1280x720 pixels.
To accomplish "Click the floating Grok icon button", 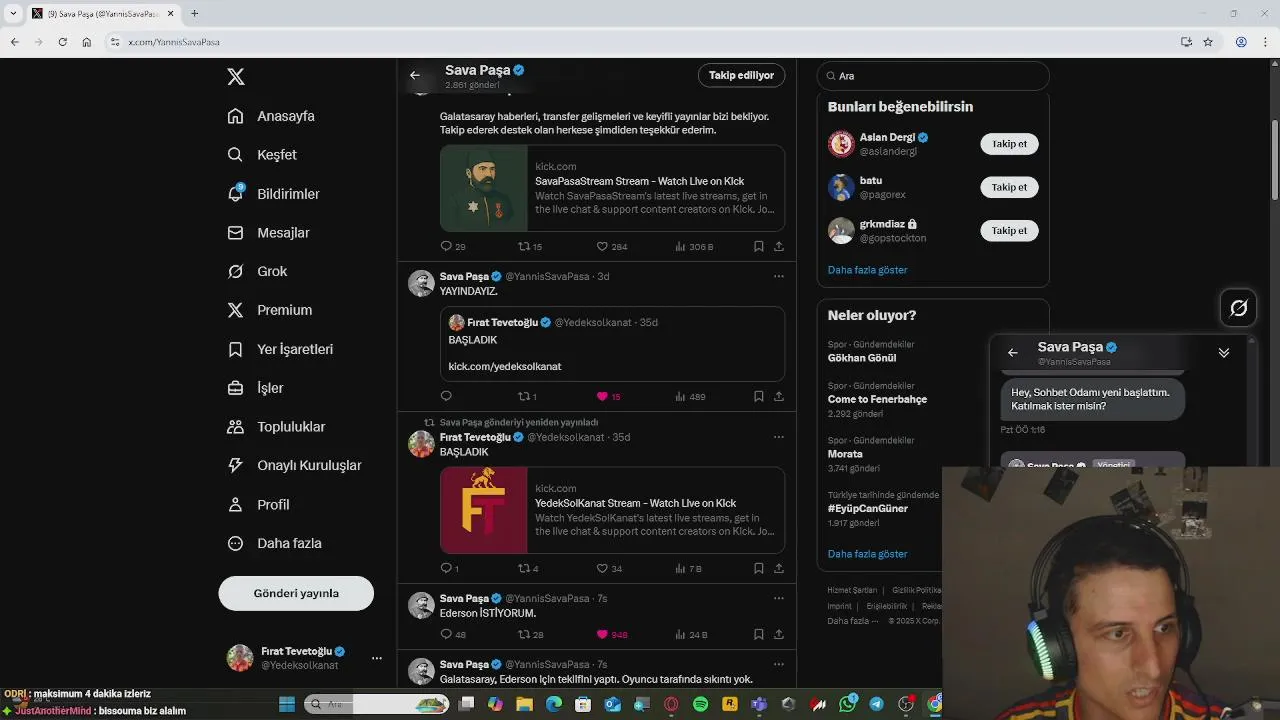I will pos(1238,308).
